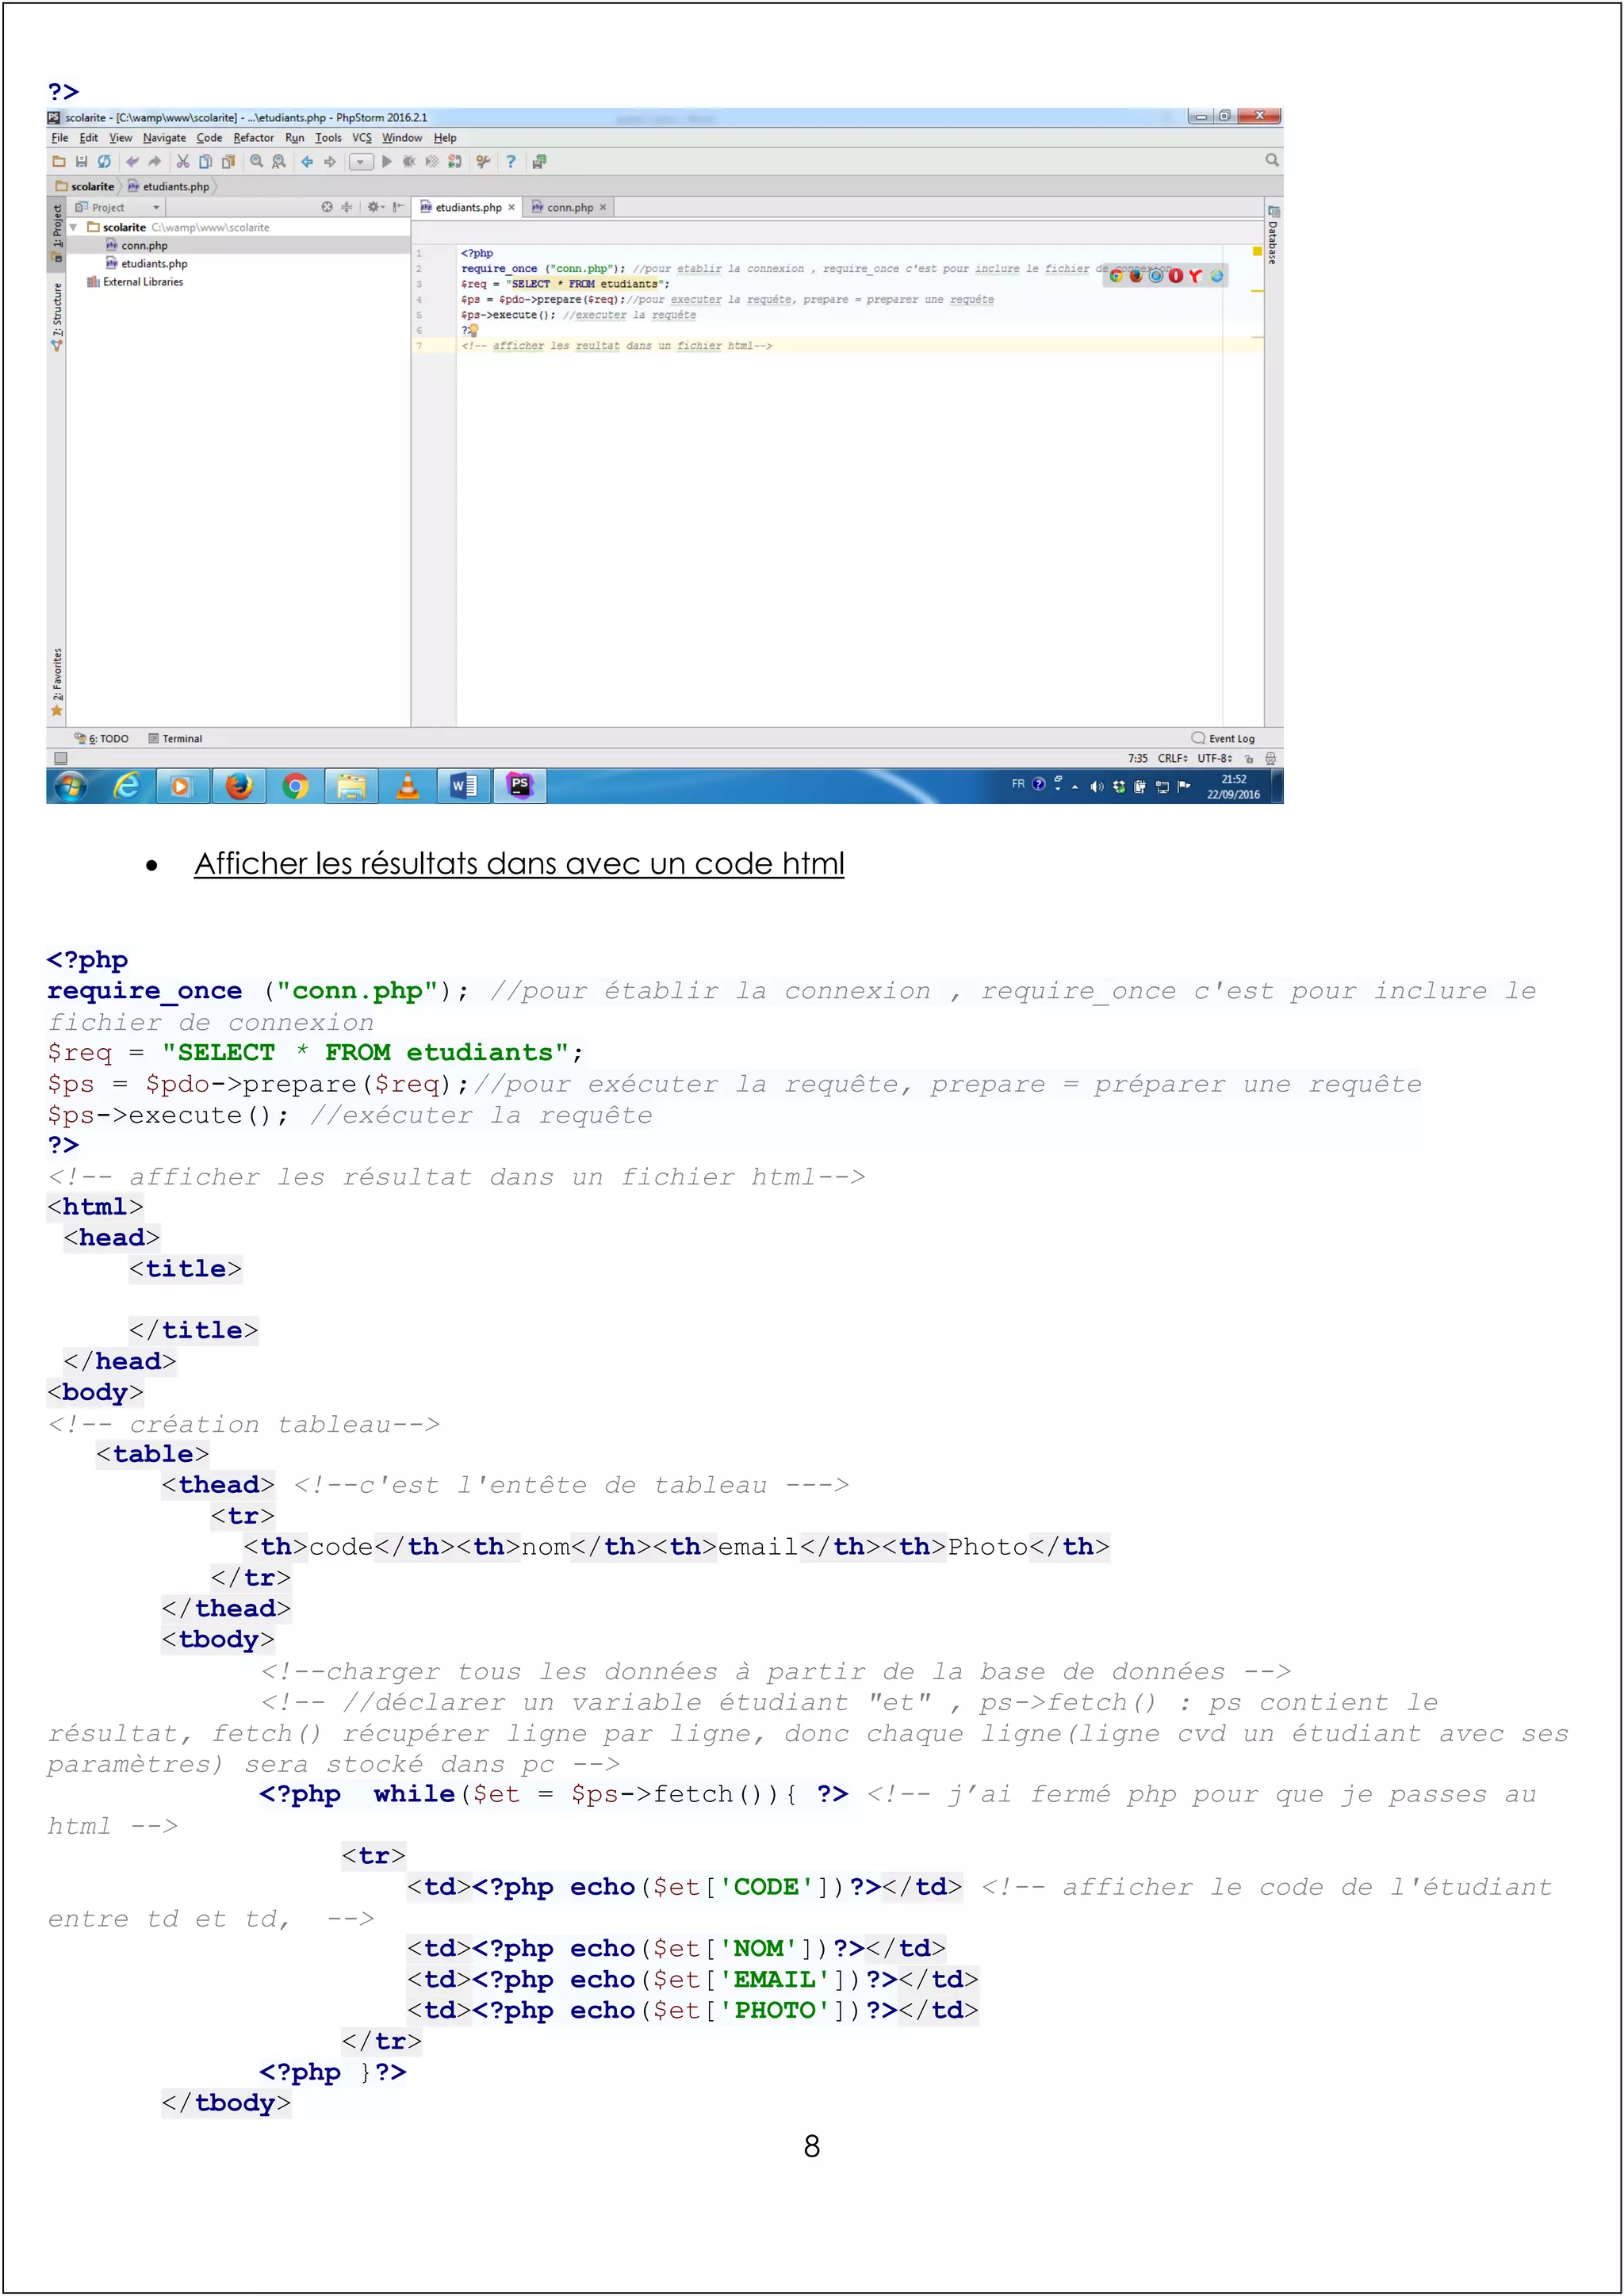Click the Back navigation arrow

(307, 161)
